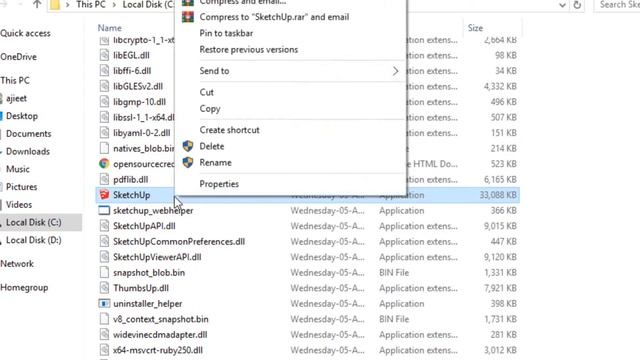Click the 33,088 KB size value

(498, 195)
